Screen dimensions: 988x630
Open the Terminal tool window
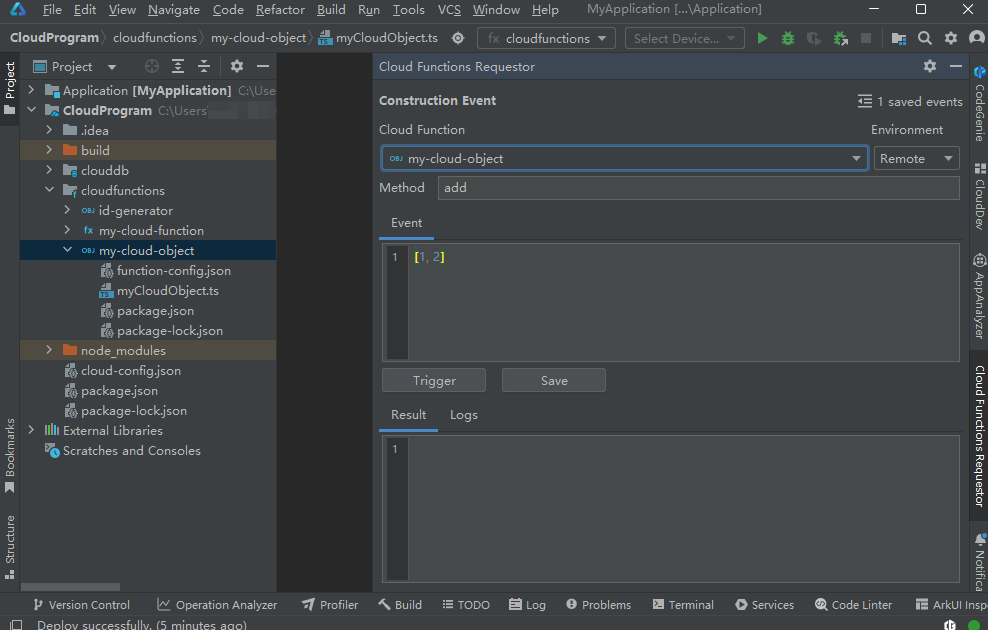pyautogui.click(x=683, y=605)
